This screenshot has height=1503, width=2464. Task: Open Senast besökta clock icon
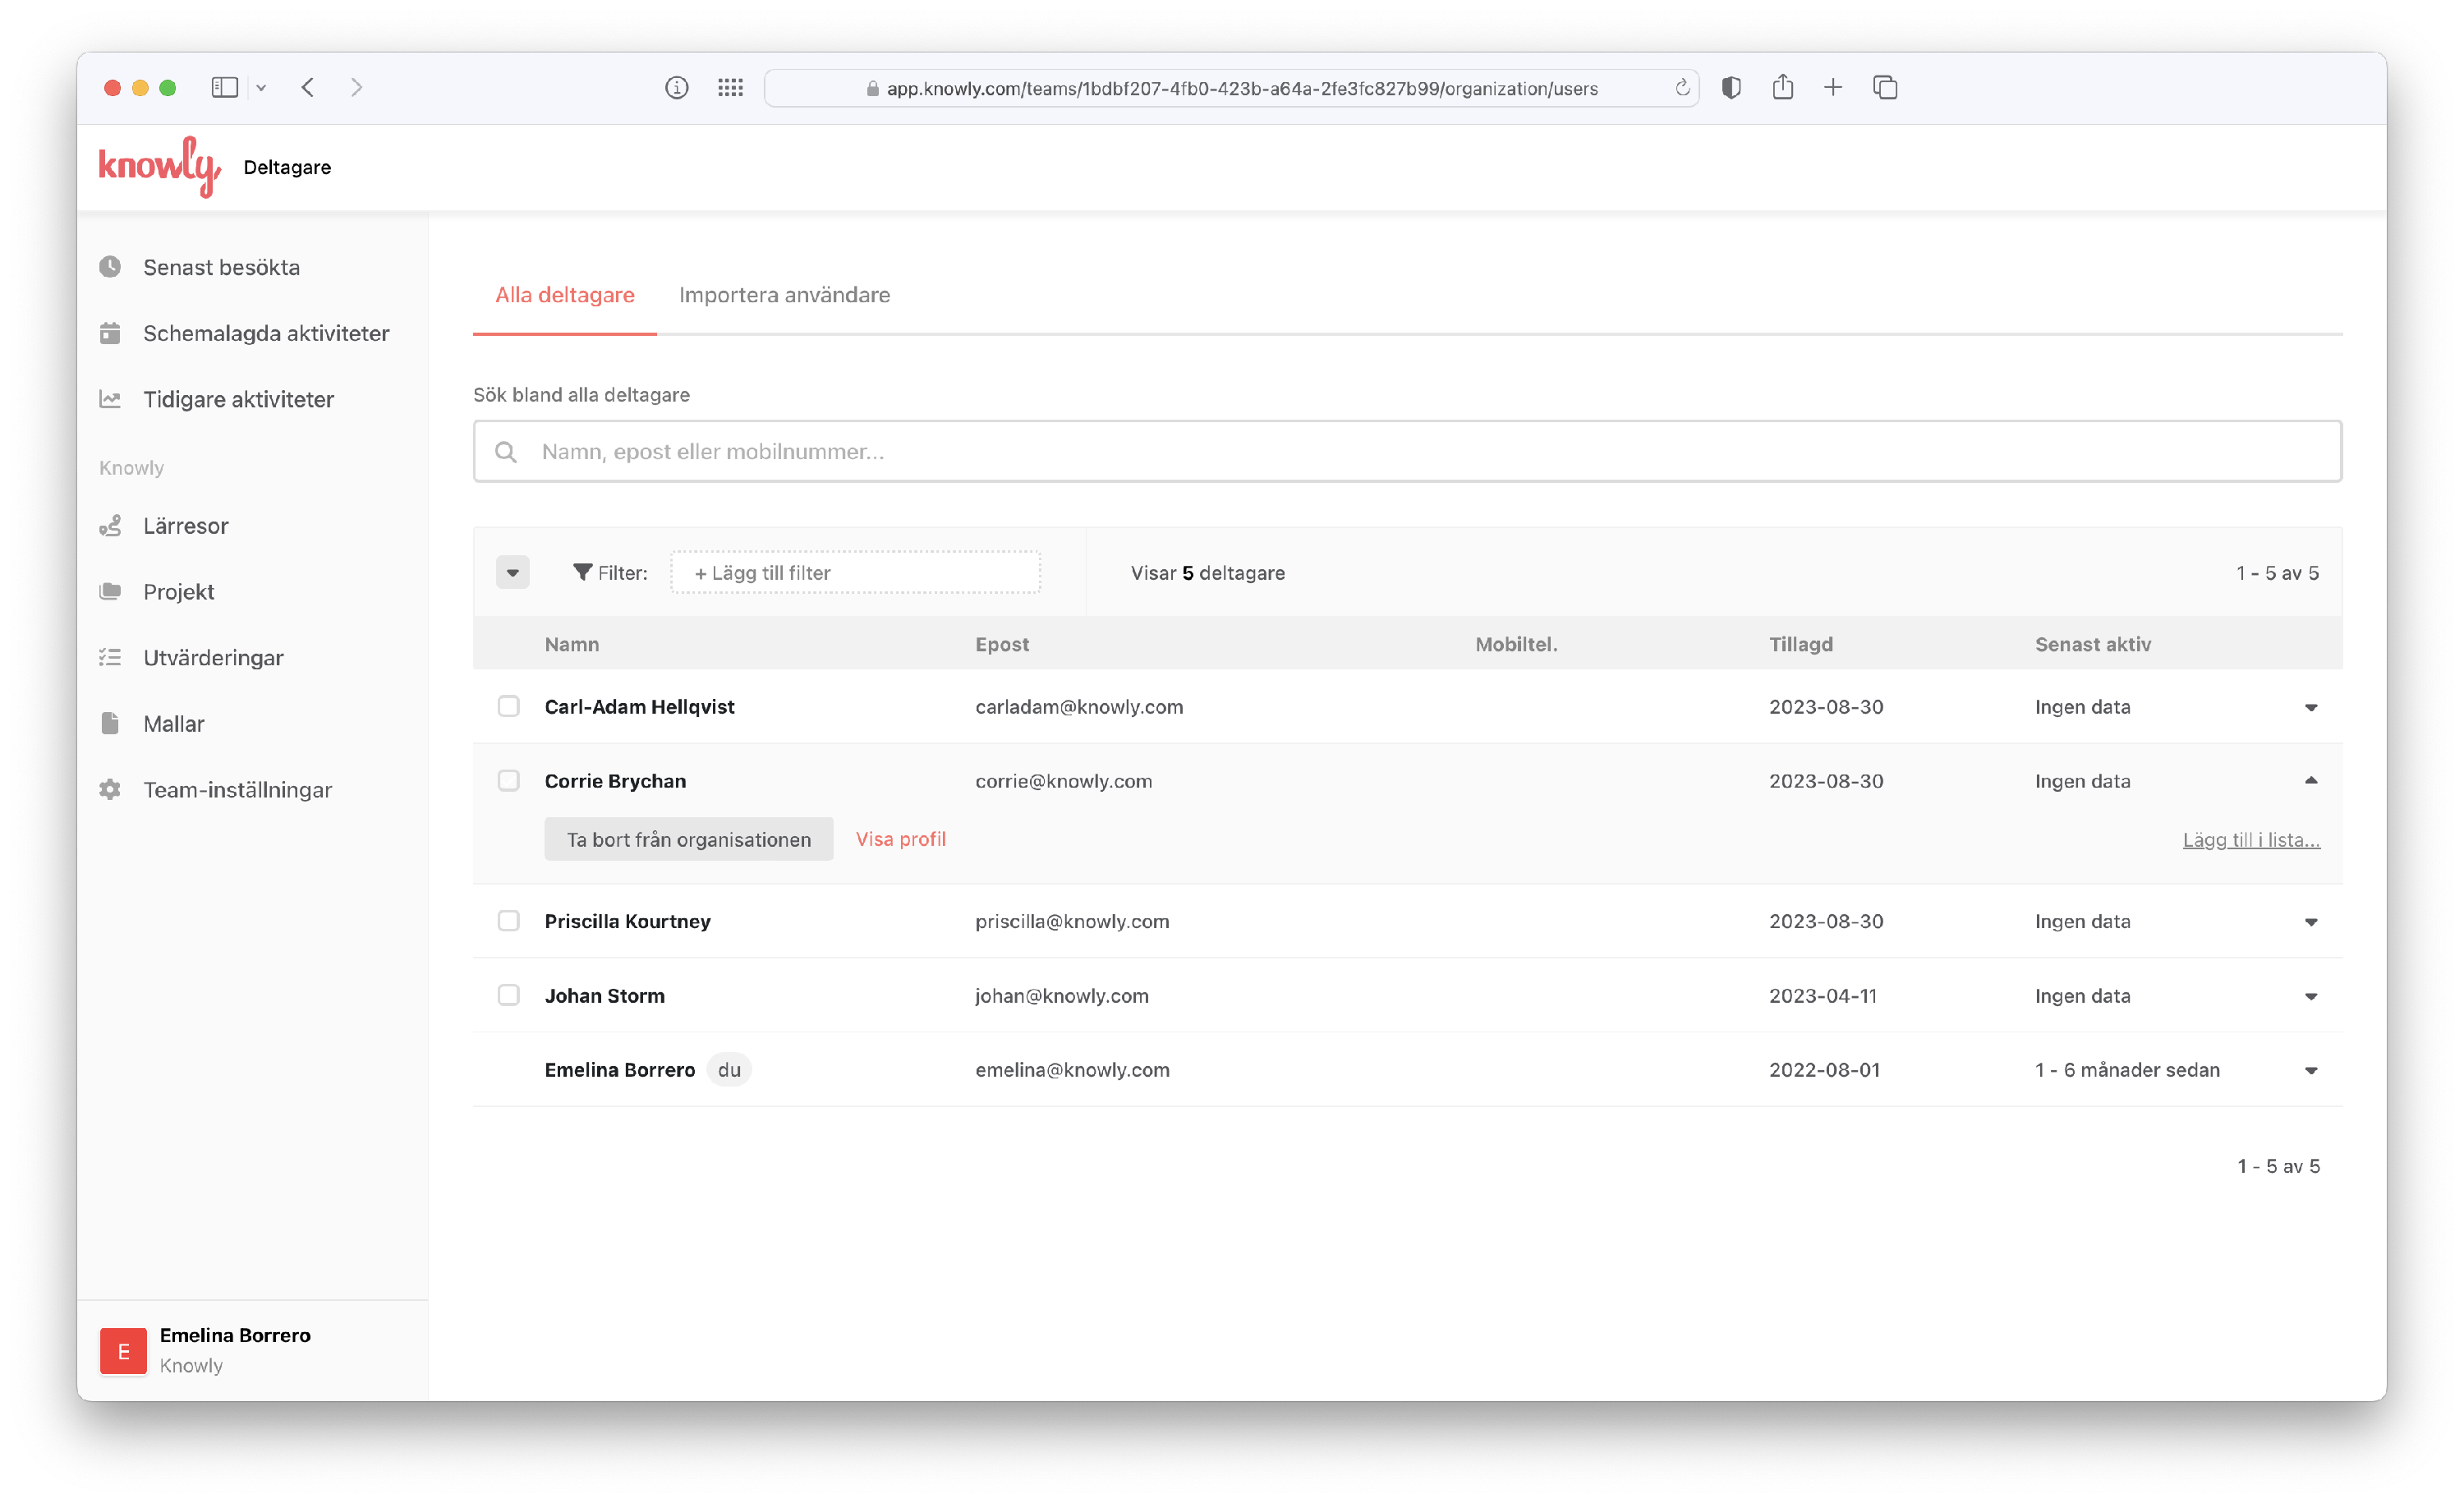110,267
